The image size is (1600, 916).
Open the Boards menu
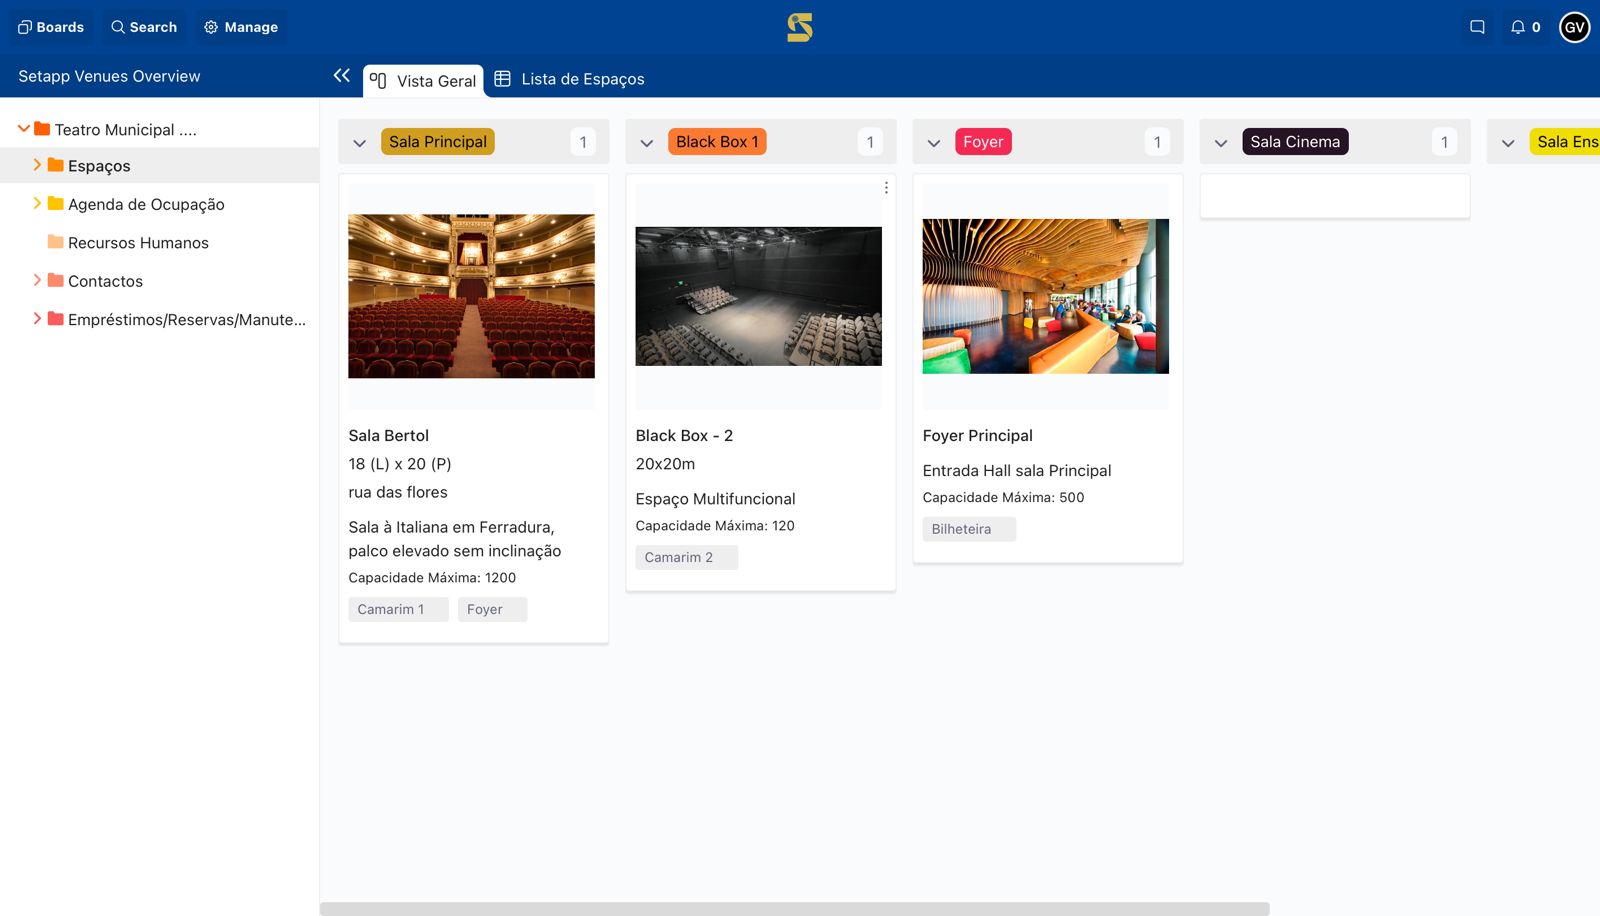click(x=51, y=27)
